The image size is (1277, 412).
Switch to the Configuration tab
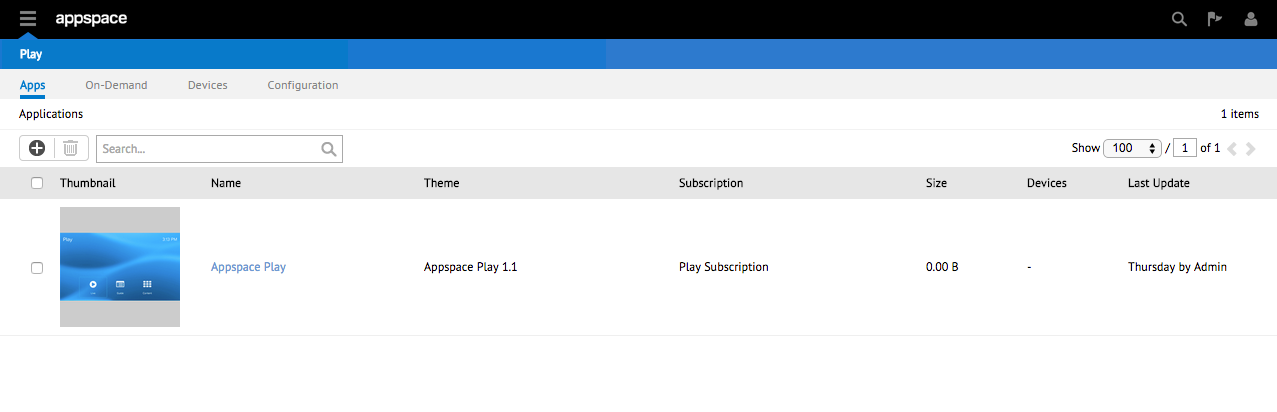302,85
